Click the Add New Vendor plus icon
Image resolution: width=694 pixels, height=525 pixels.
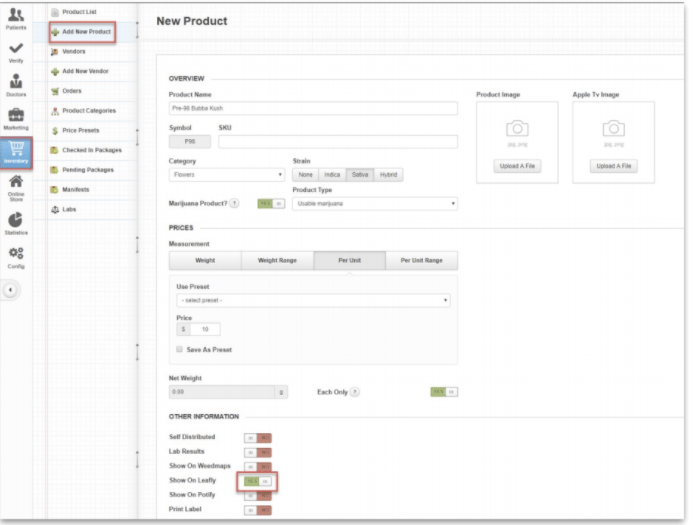[x=55, y=71]
